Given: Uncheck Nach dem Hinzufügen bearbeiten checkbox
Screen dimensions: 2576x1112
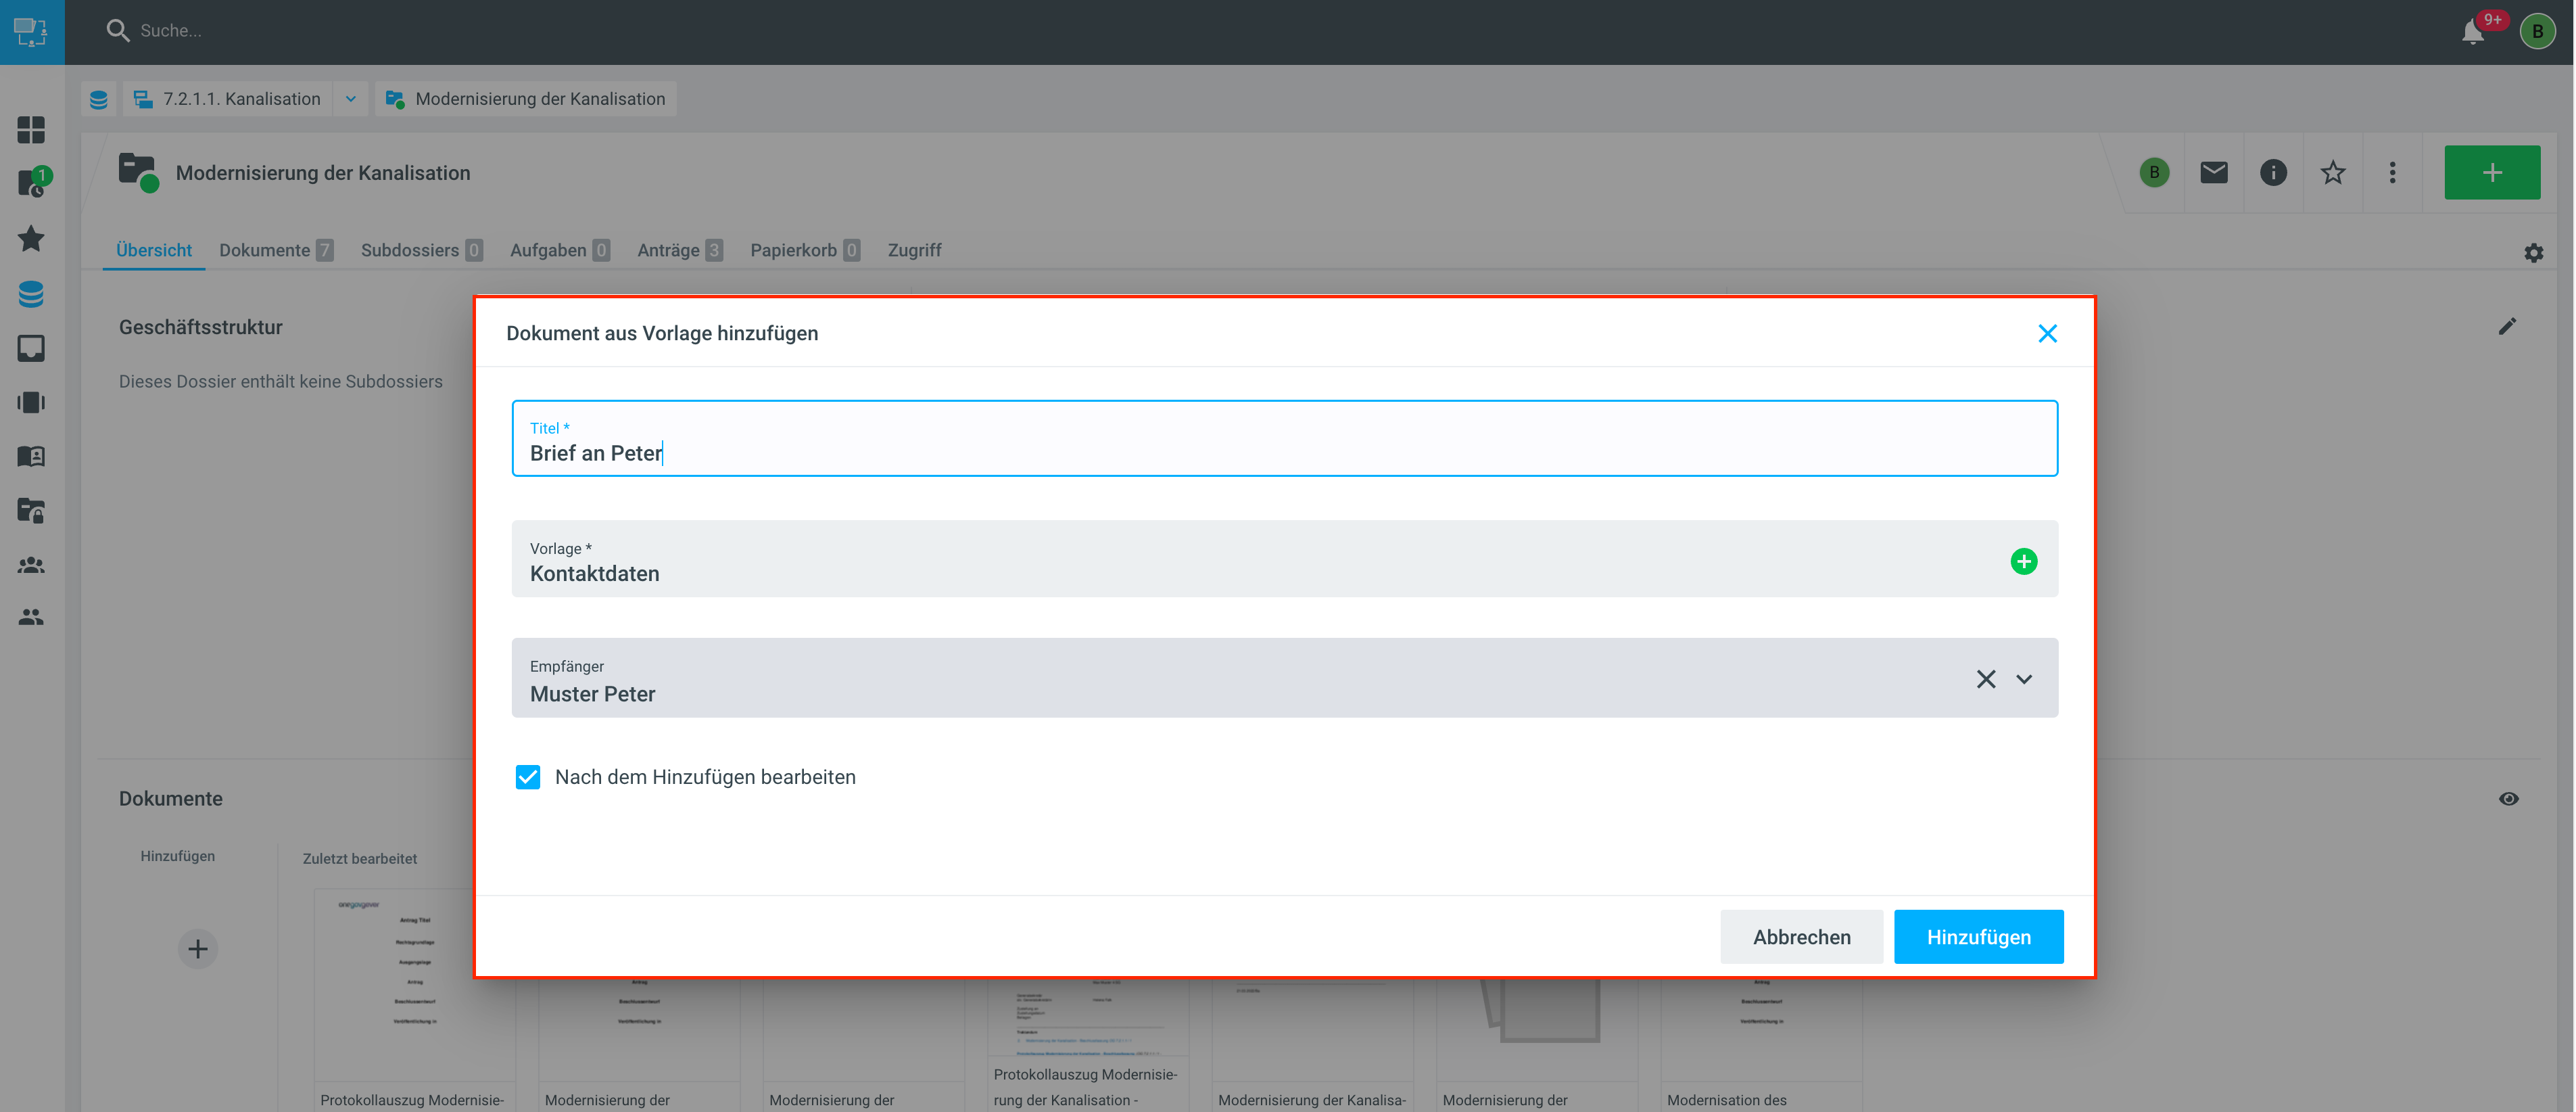Looking at the screenshot, I should pos(527,777).
